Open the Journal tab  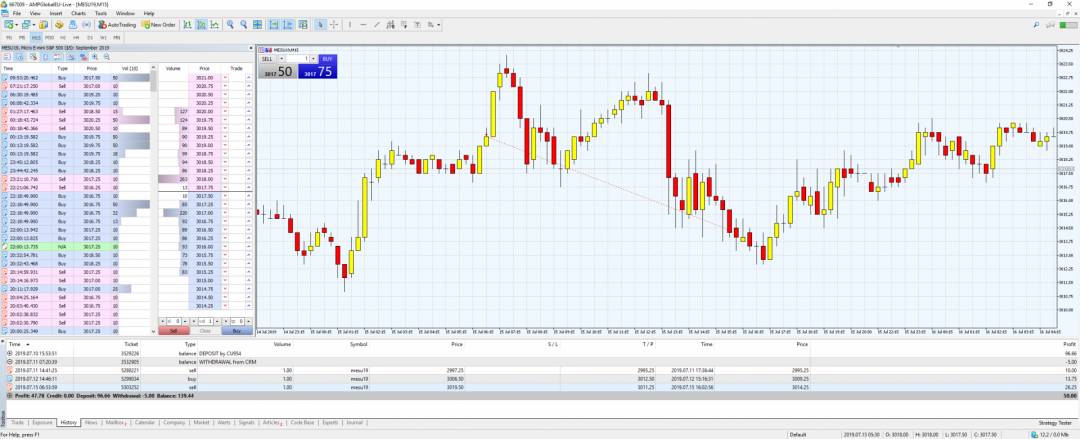click(x=355, y=423)
